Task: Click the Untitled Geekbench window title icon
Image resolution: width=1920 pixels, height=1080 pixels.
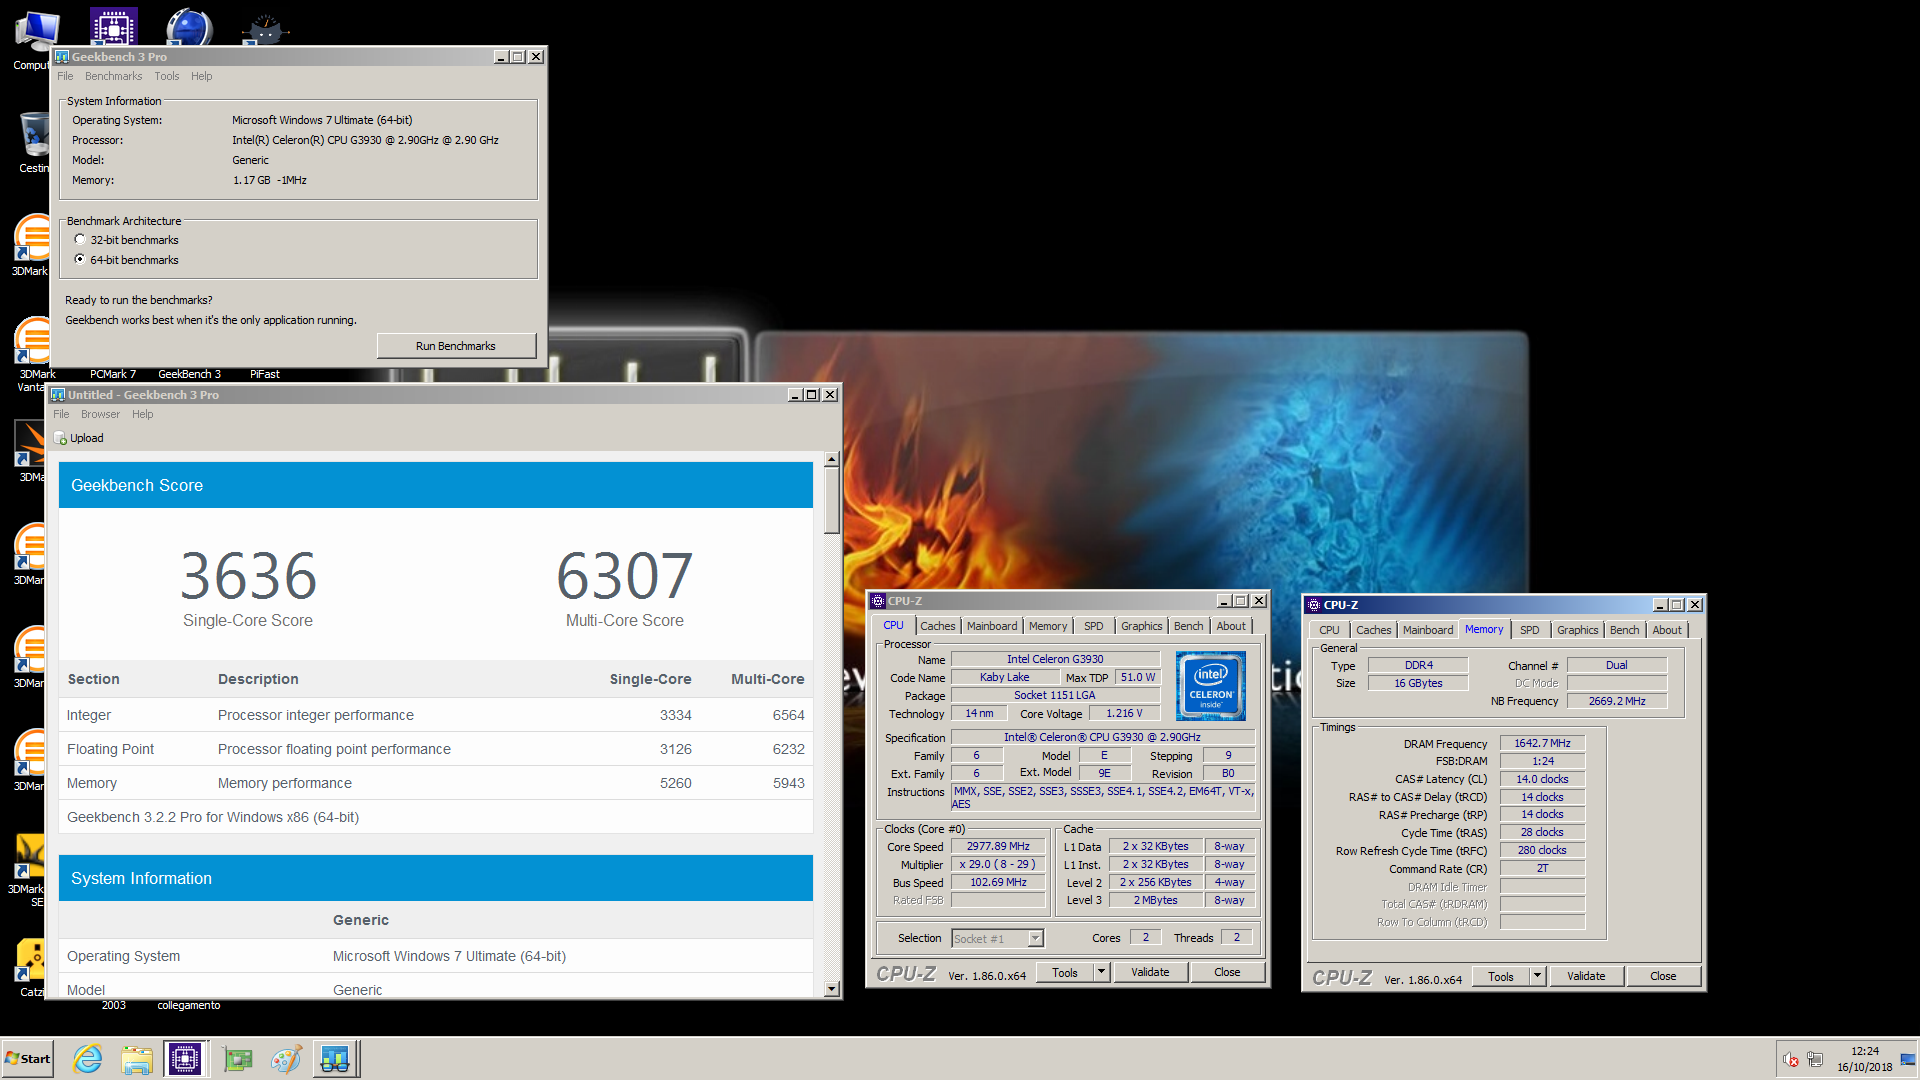Action: [x=58, y=395]
